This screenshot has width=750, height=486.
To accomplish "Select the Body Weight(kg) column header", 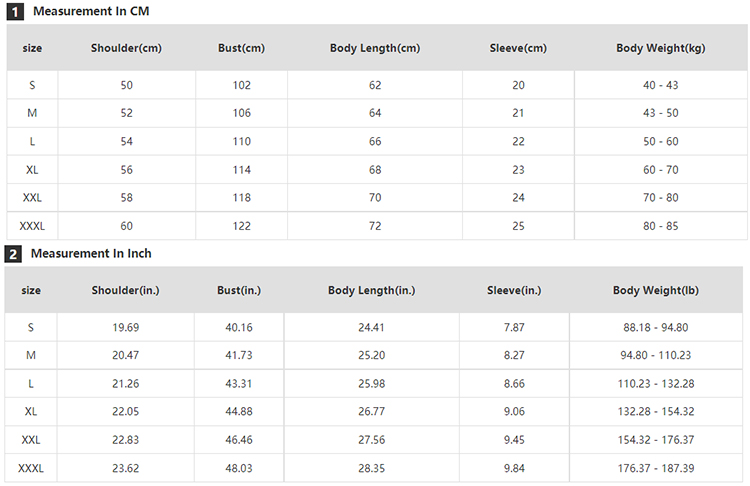I will [x=661, y=48].
